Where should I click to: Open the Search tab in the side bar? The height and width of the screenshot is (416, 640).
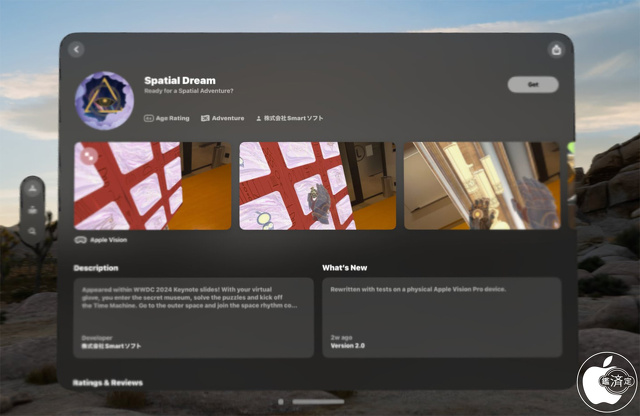pos(32,231)
